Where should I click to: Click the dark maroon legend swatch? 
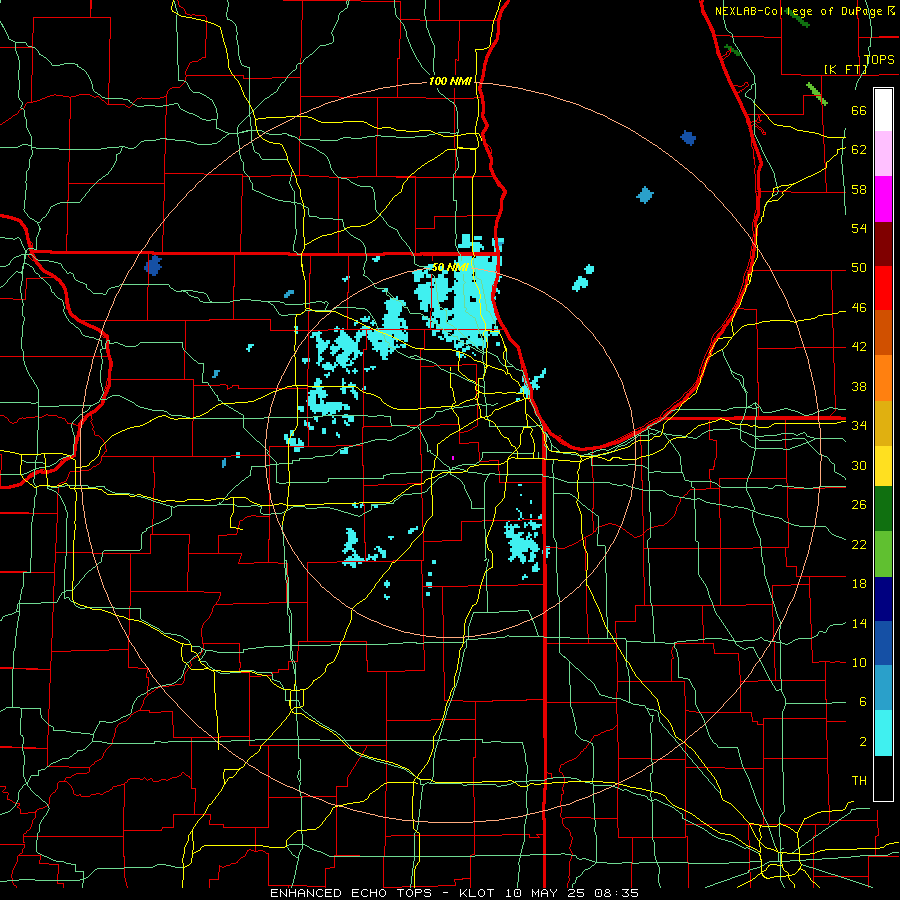click(883, 243)
